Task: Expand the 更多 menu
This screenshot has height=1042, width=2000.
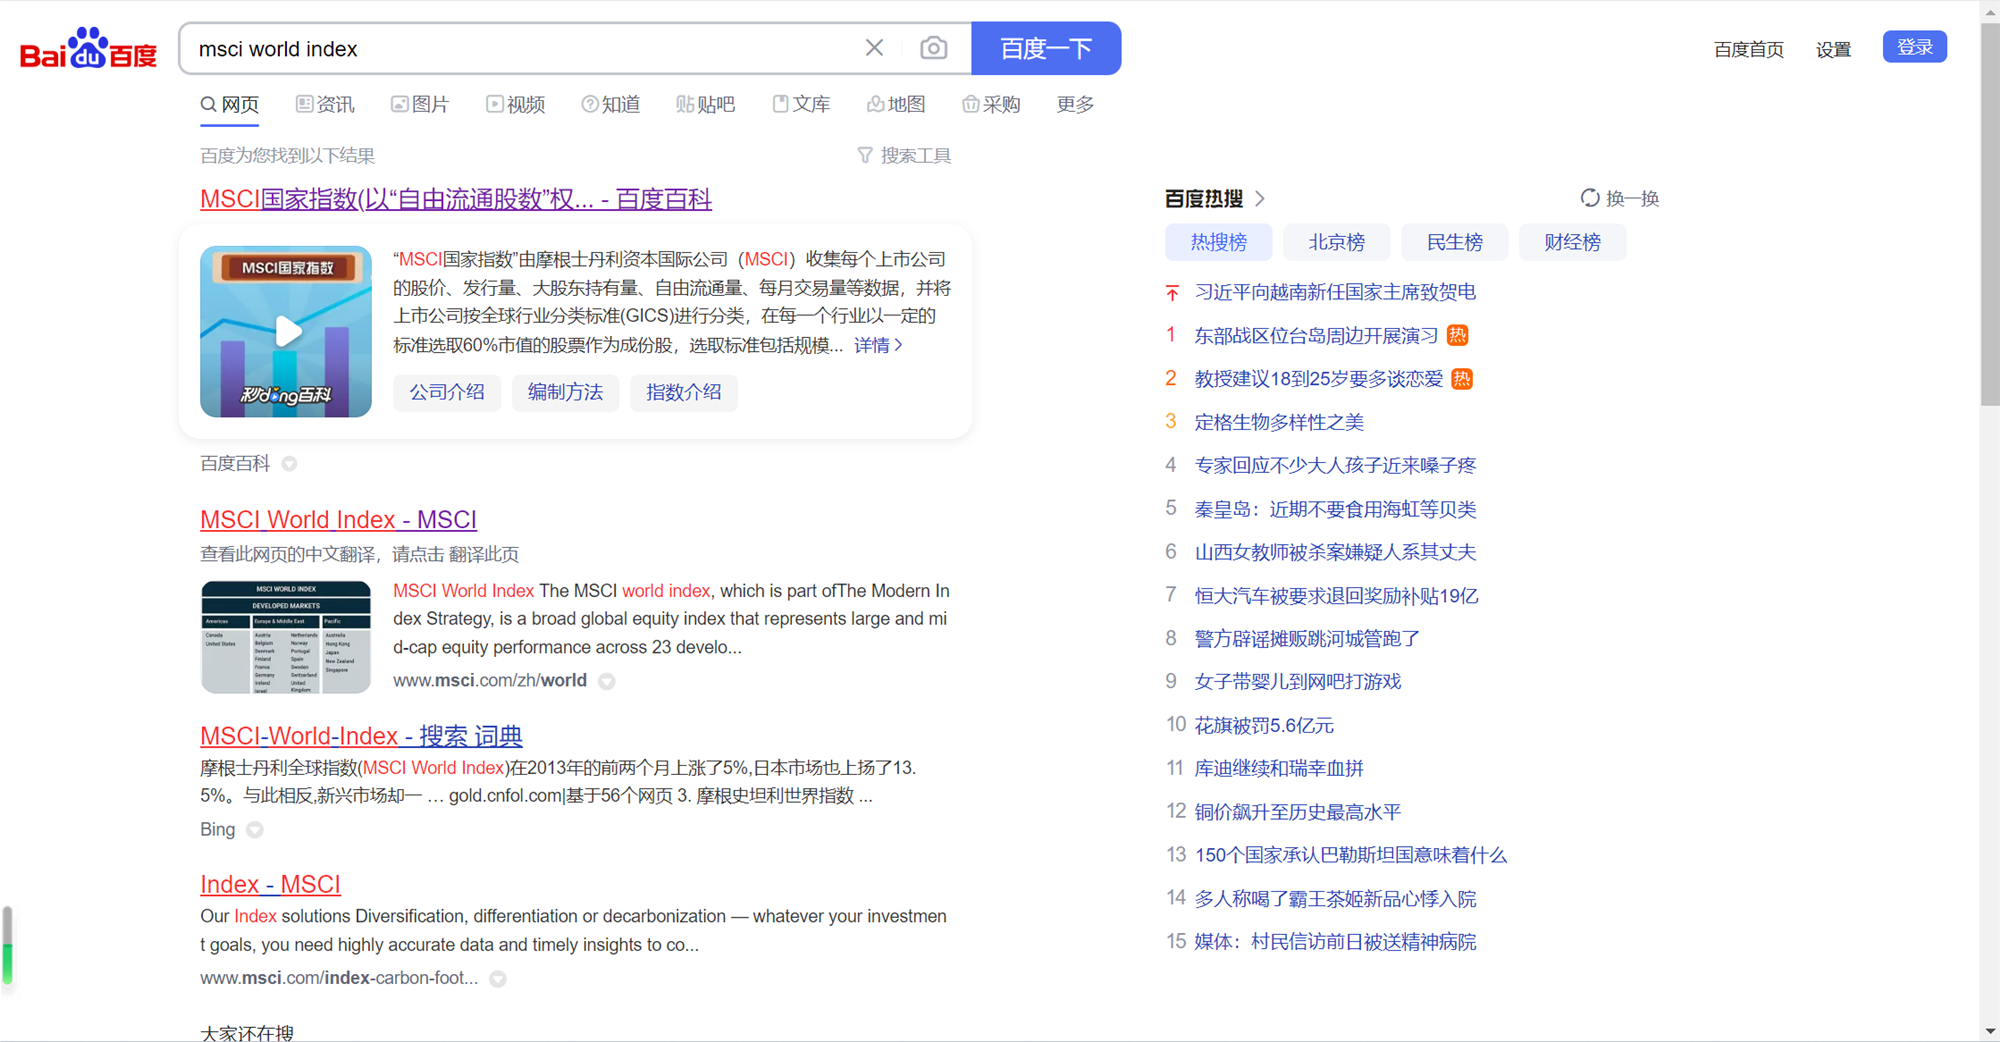Action: click(1076, 105)
